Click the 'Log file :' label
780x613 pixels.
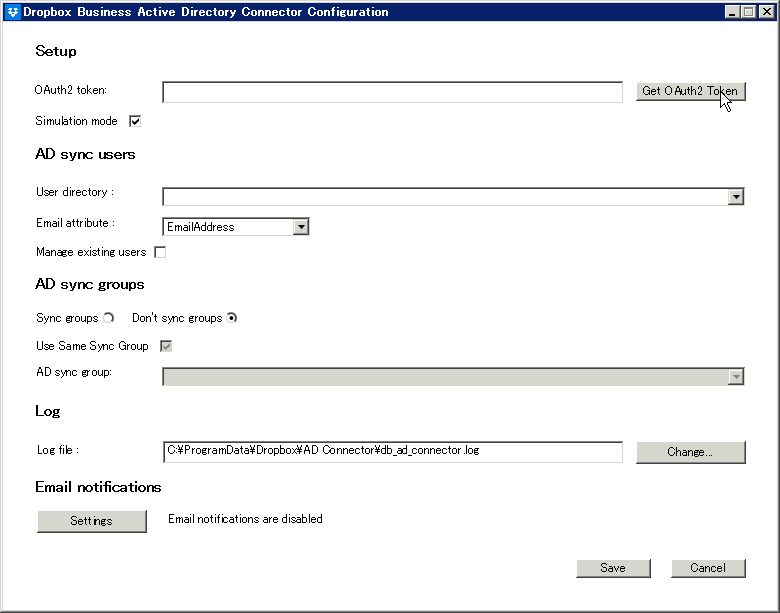58,450
